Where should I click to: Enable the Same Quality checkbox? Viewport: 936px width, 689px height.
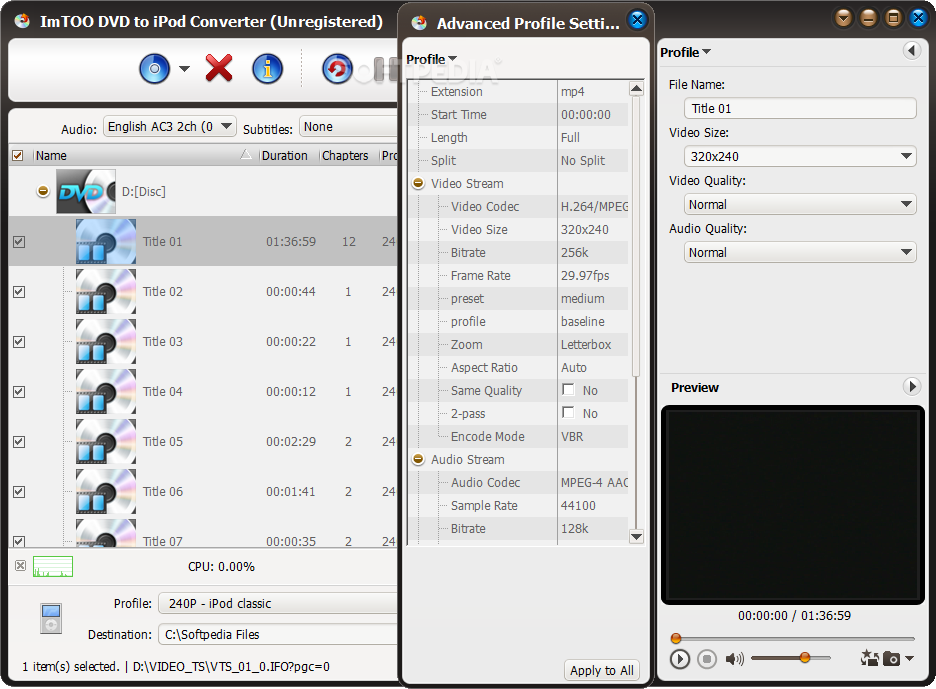[568, 390]
